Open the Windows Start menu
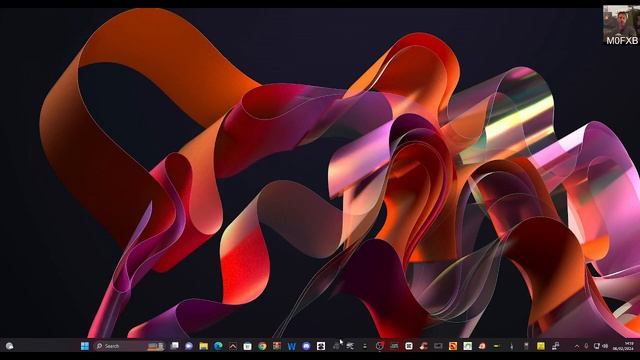 (84, 346)
